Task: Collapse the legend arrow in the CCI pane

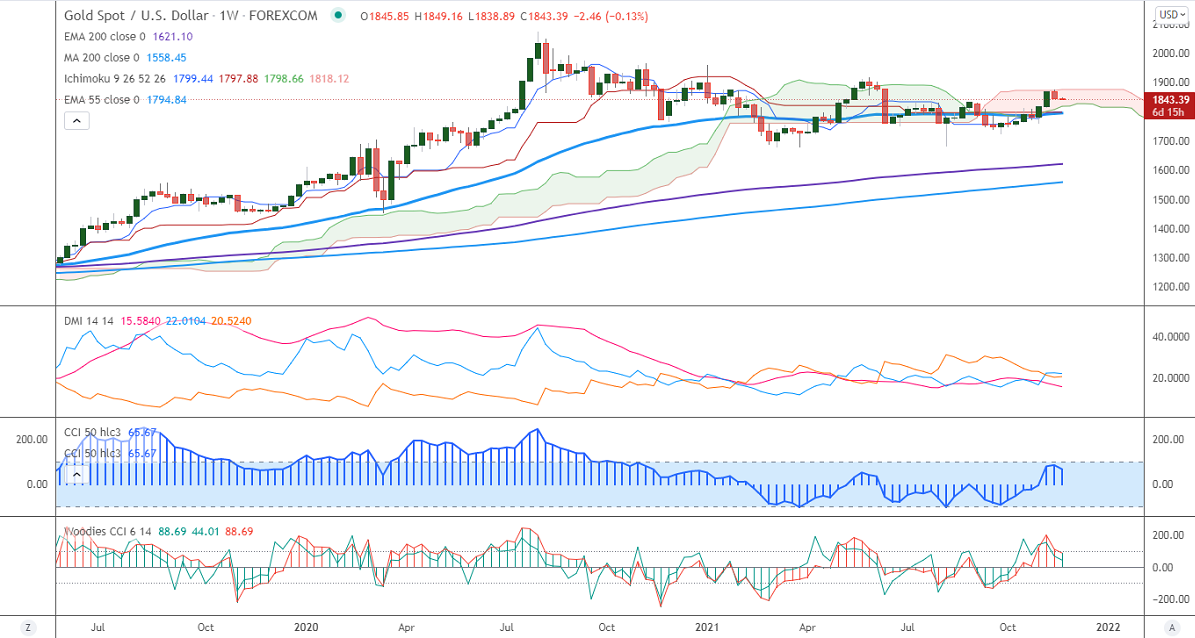Action: click(77, 476)
